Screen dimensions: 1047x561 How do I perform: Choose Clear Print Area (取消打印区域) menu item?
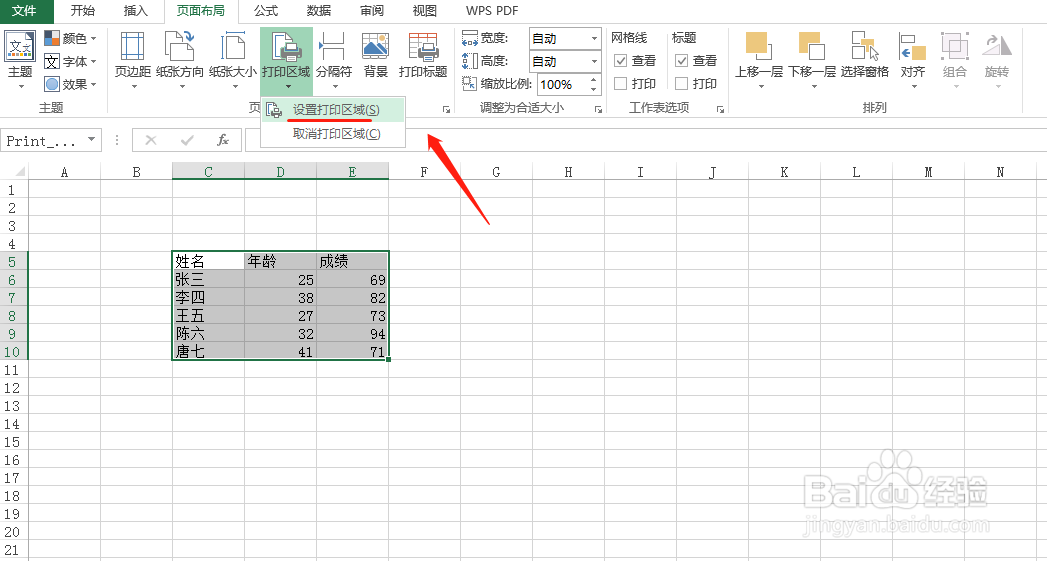click(x=333, y=134)
